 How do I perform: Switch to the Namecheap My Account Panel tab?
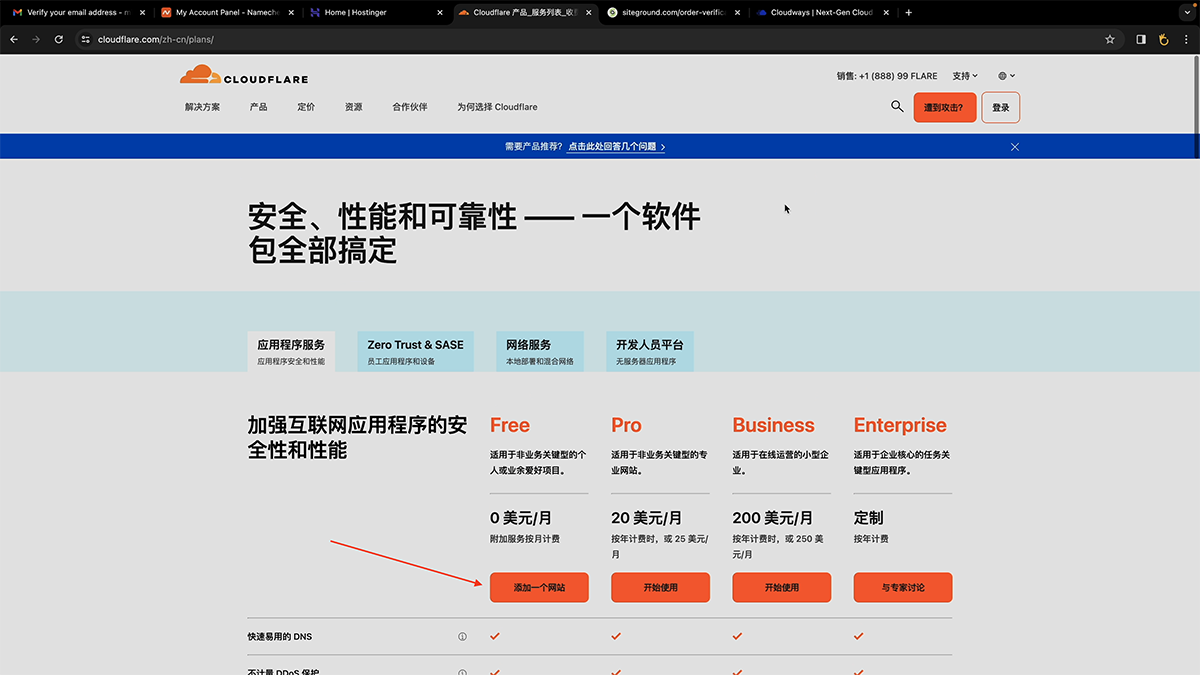225,13
